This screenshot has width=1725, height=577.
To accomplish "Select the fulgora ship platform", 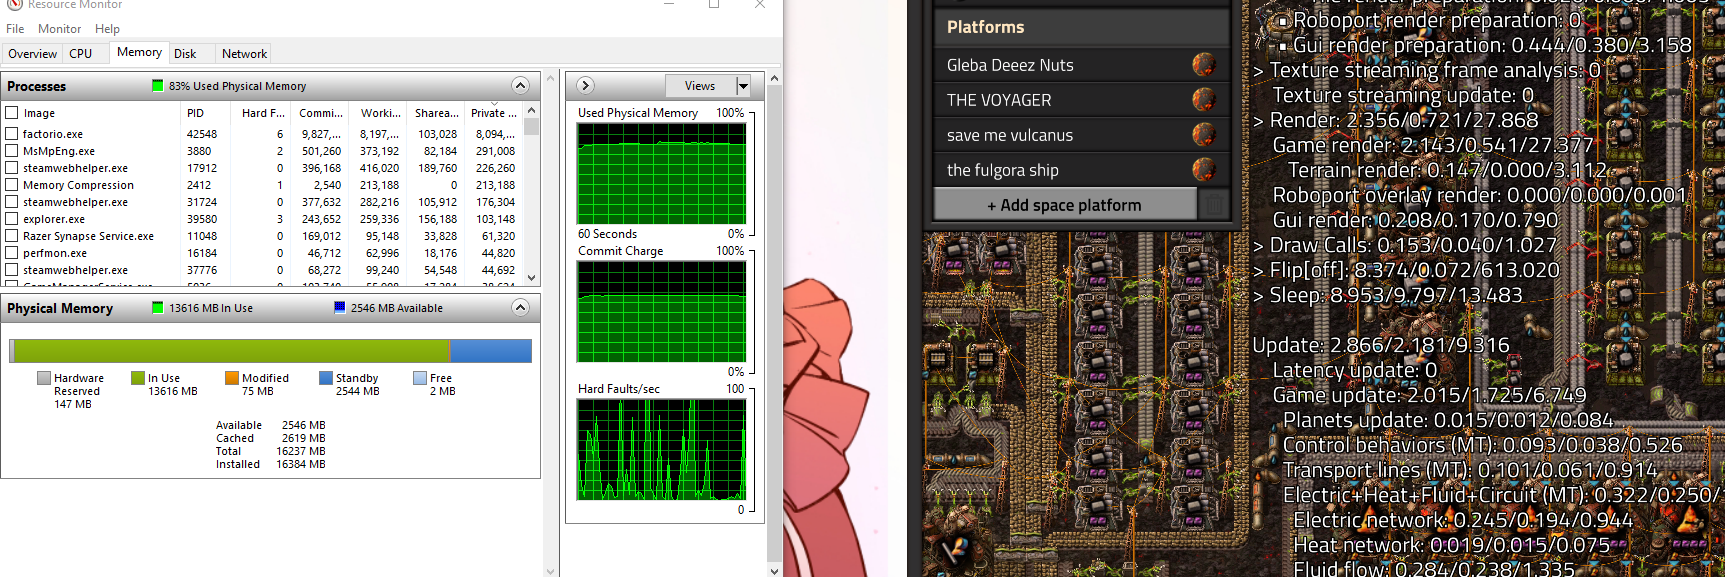I will 1080,170.
